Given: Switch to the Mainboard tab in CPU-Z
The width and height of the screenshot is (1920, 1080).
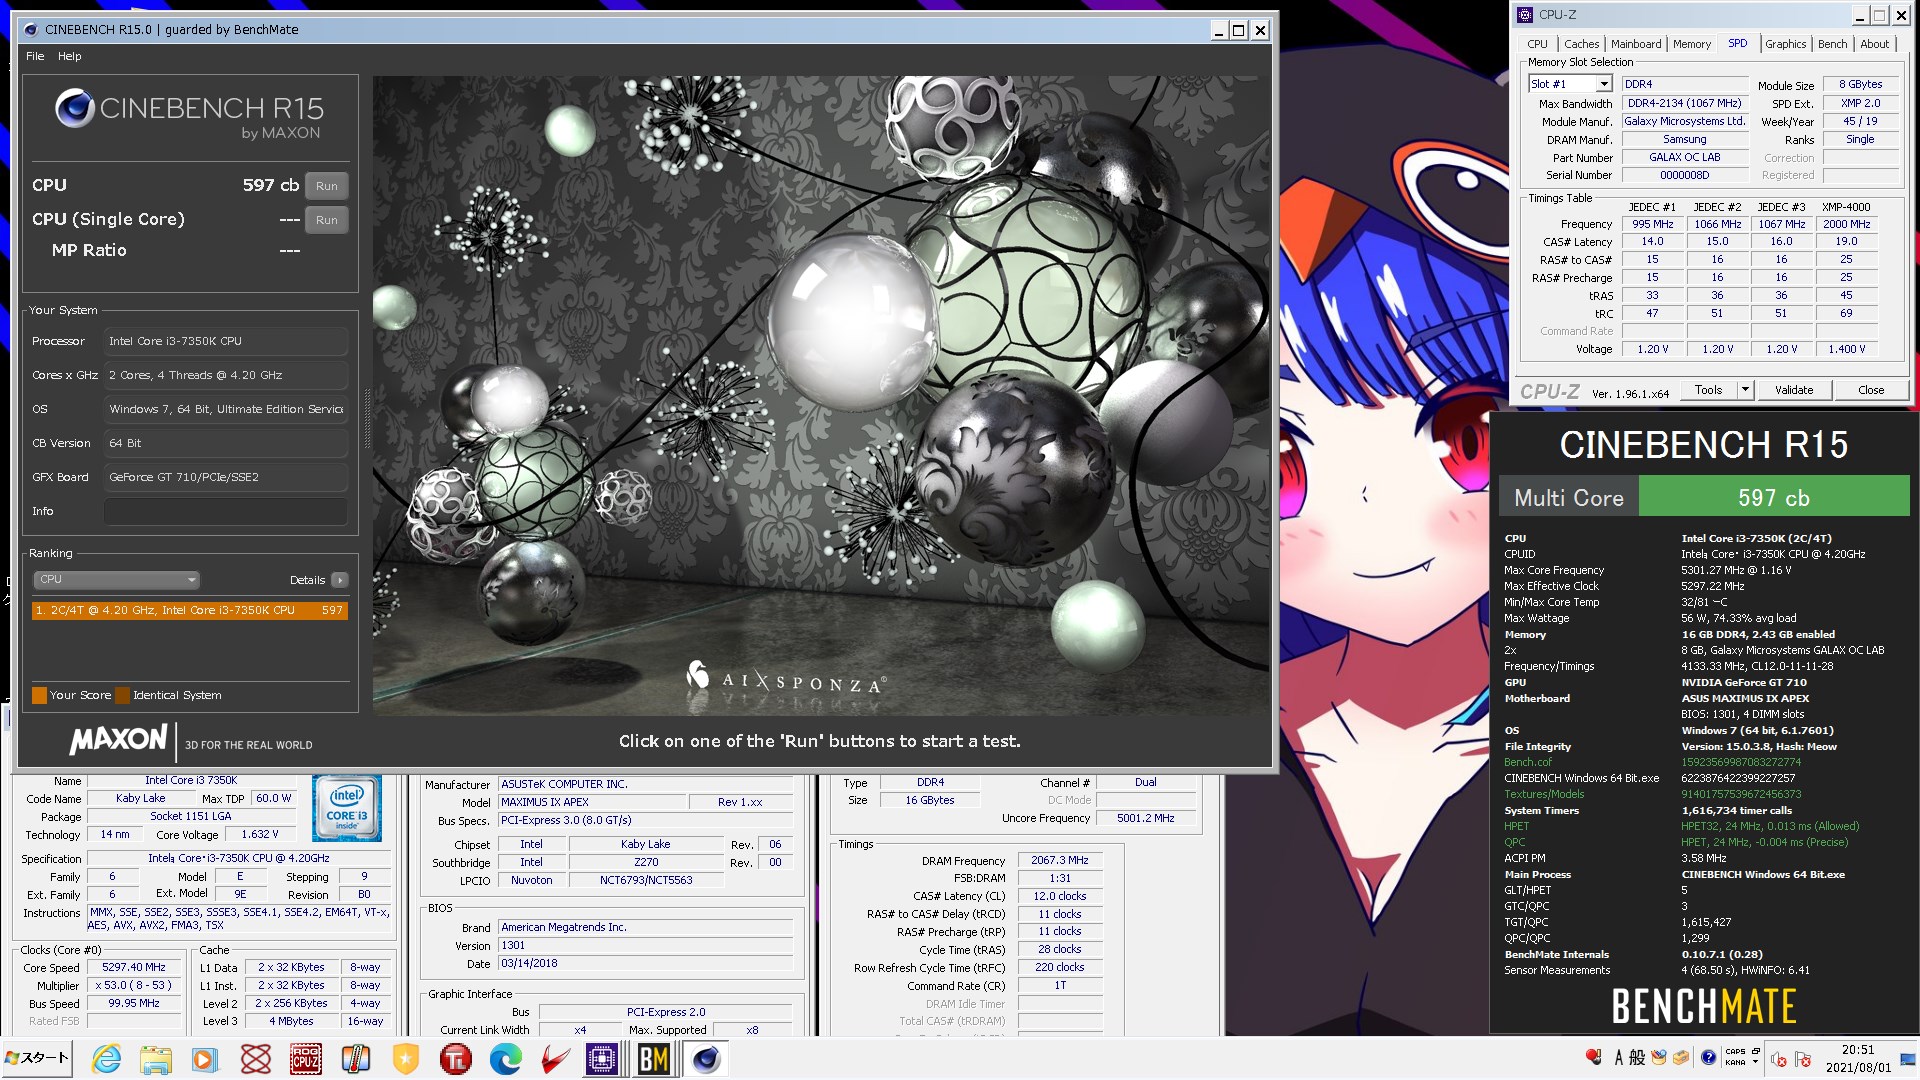Looking at the screenshot, I should point(1636,44).
